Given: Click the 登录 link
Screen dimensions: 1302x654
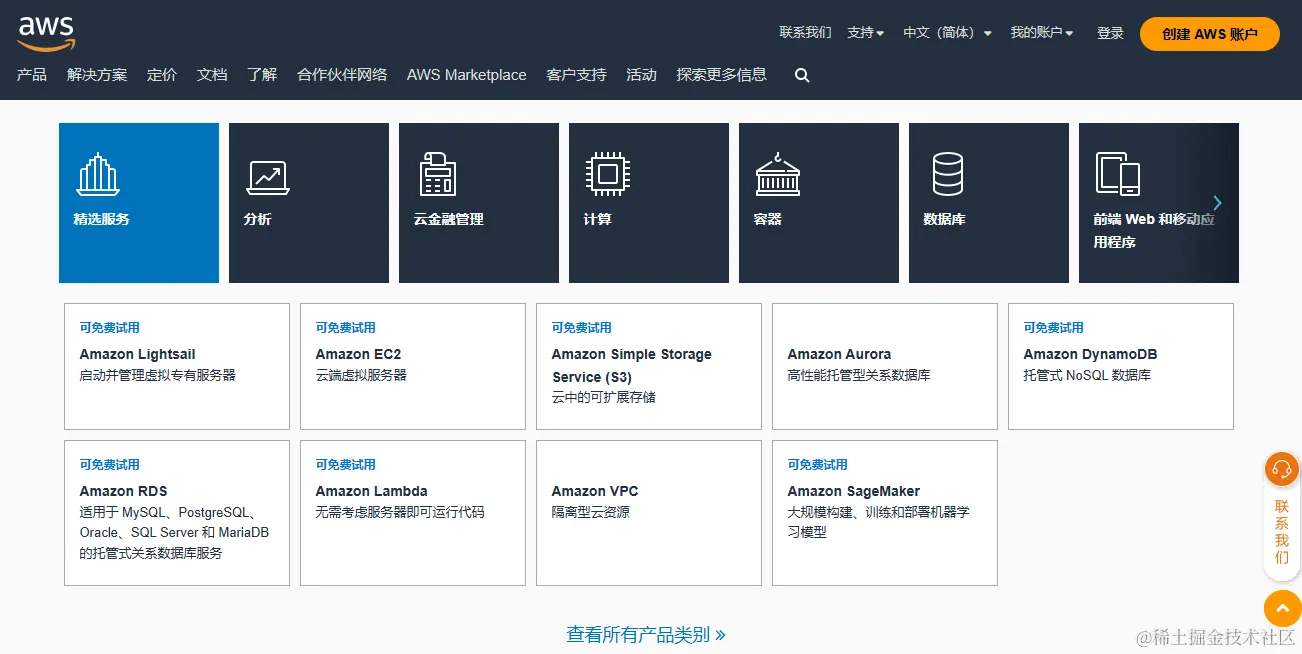Looking at the screenshot, I should point(1110,33).
